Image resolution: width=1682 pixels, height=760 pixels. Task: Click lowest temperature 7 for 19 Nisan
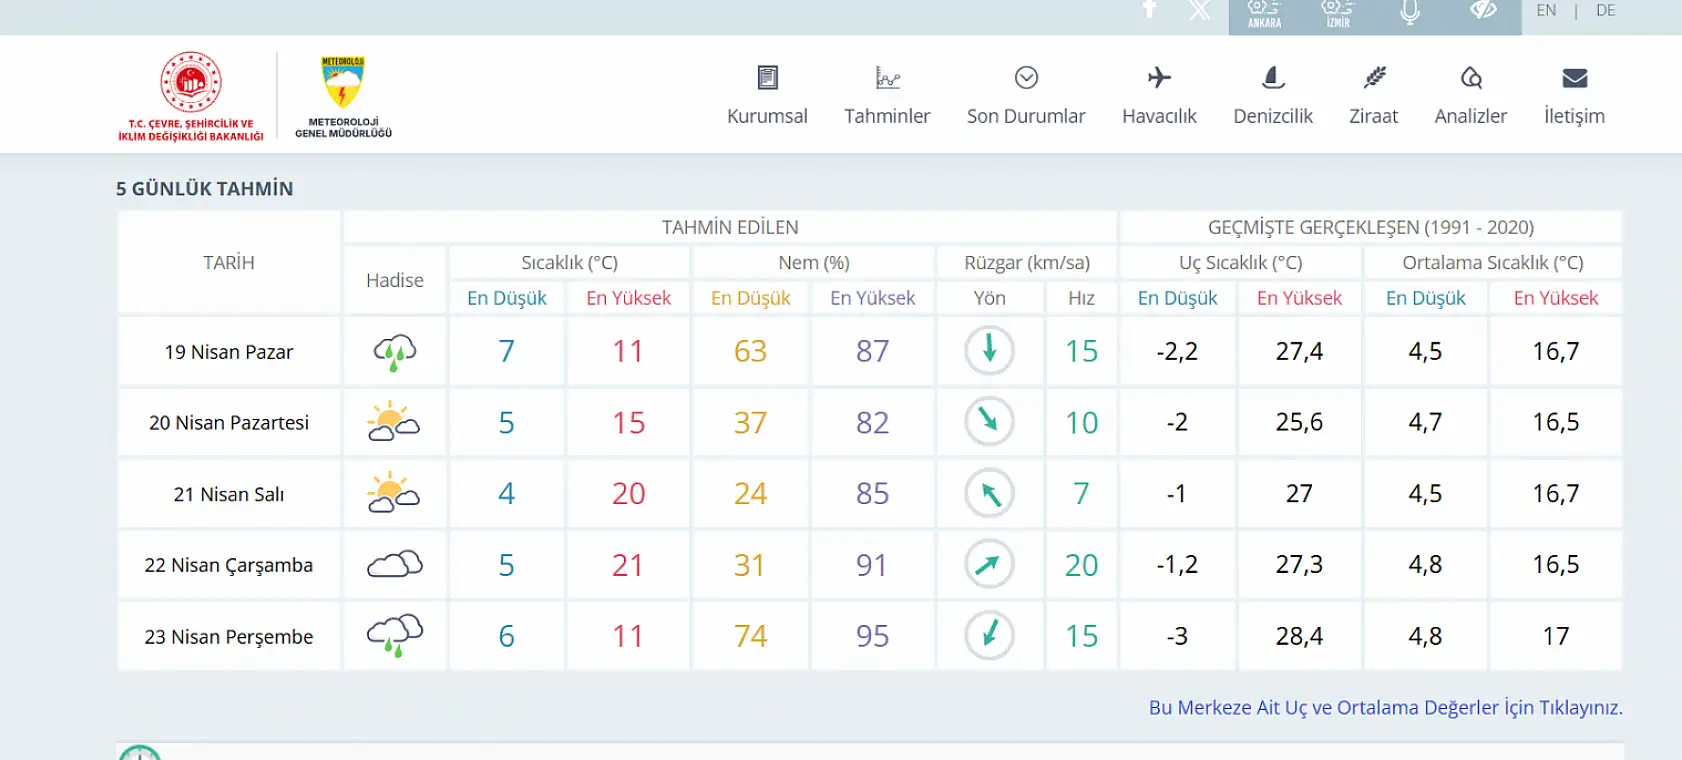point(507,351)
